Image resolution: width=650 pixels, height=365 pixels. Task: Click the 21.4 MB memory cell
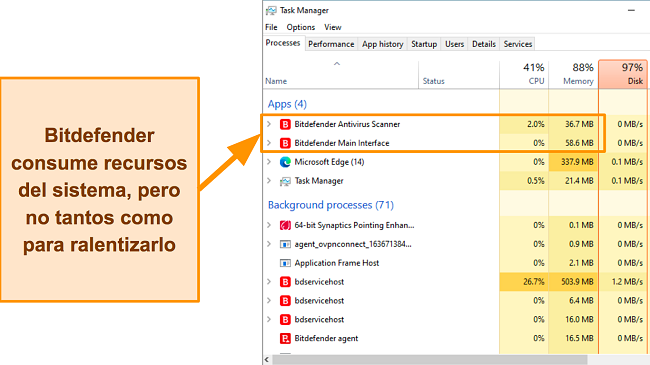click(574, 181)
